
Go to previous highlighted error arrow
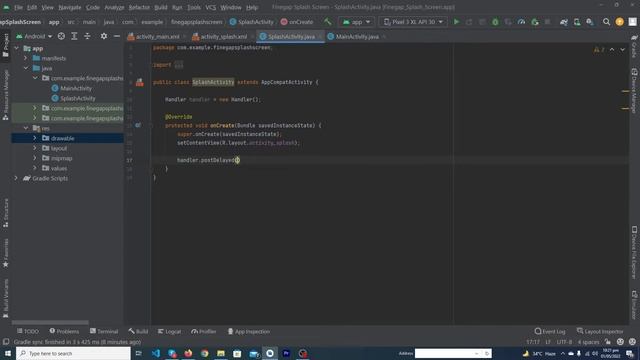click(x=612, y=49)
